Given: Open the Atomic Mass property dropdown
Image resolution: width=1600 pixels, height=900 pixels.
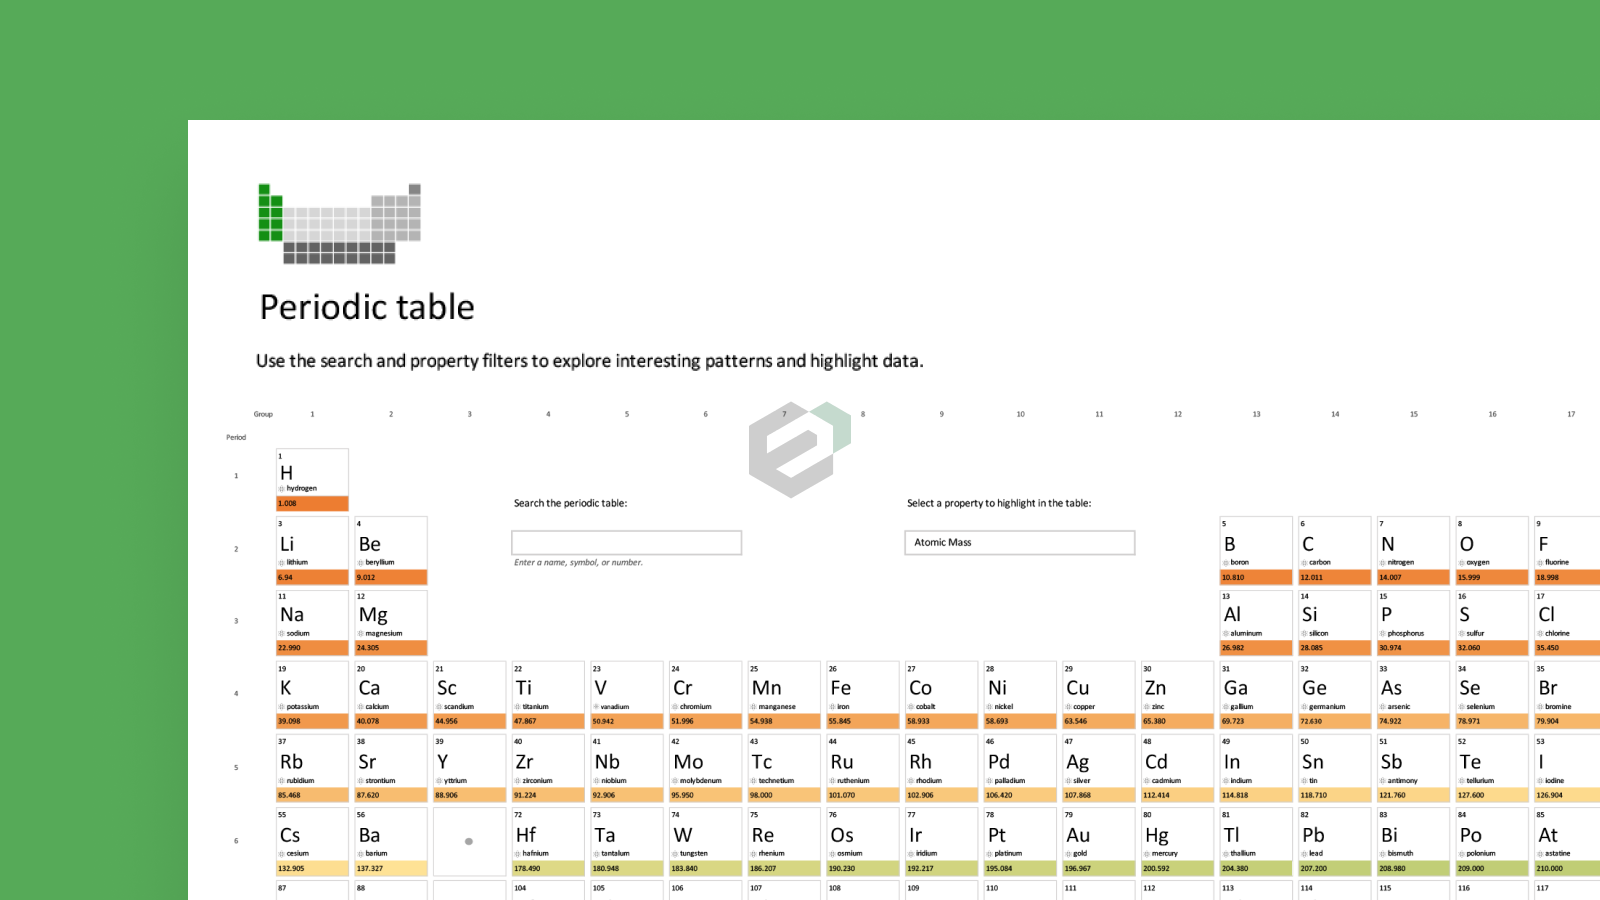Looking at the screenshot, I should (x=1019, y=543).
